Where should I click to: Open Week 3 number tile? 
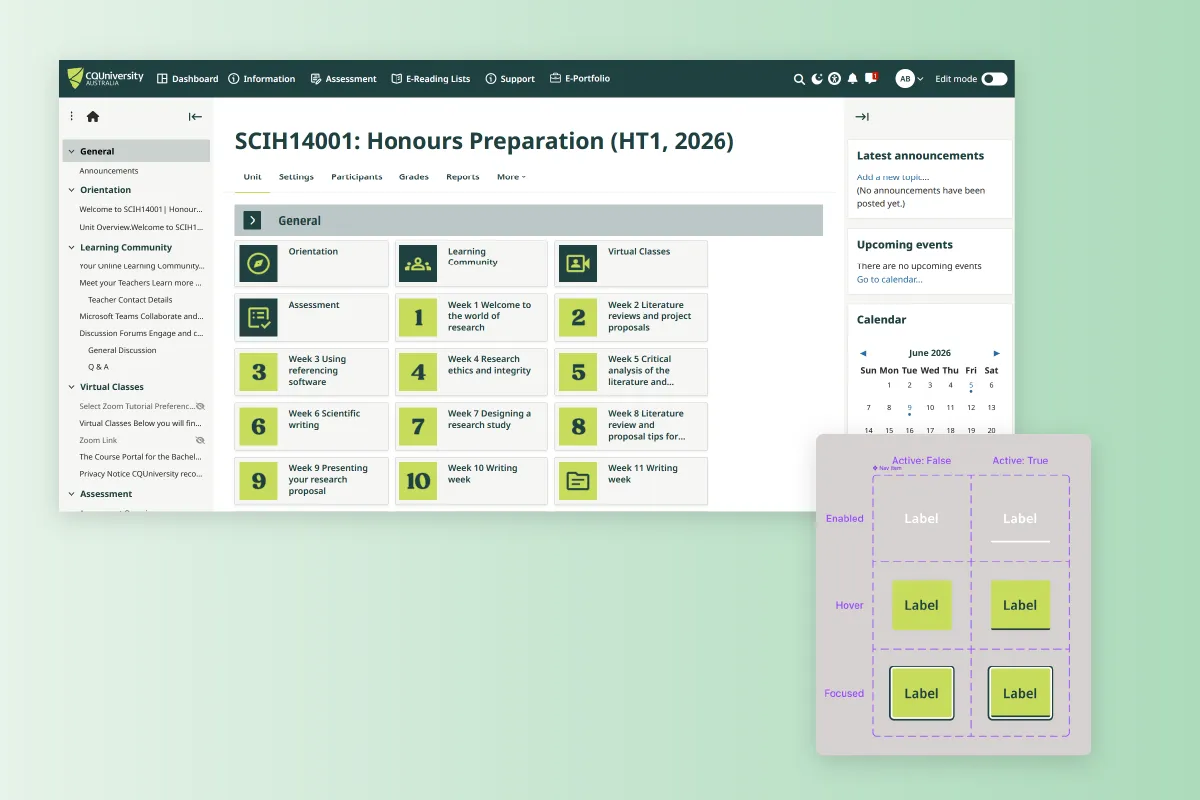click(x=258, y=372)
